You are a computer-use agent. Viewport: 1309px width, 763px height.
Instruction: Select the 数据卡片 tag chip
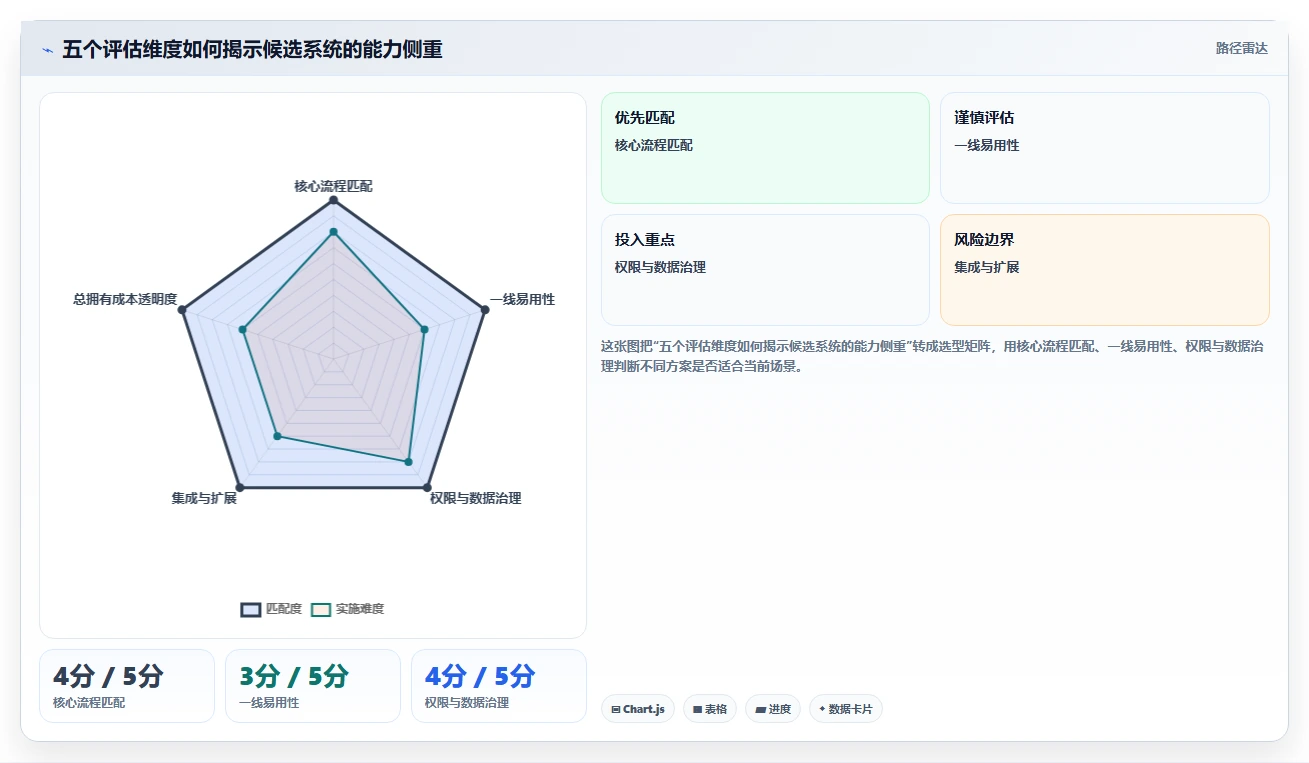point(846,709)
